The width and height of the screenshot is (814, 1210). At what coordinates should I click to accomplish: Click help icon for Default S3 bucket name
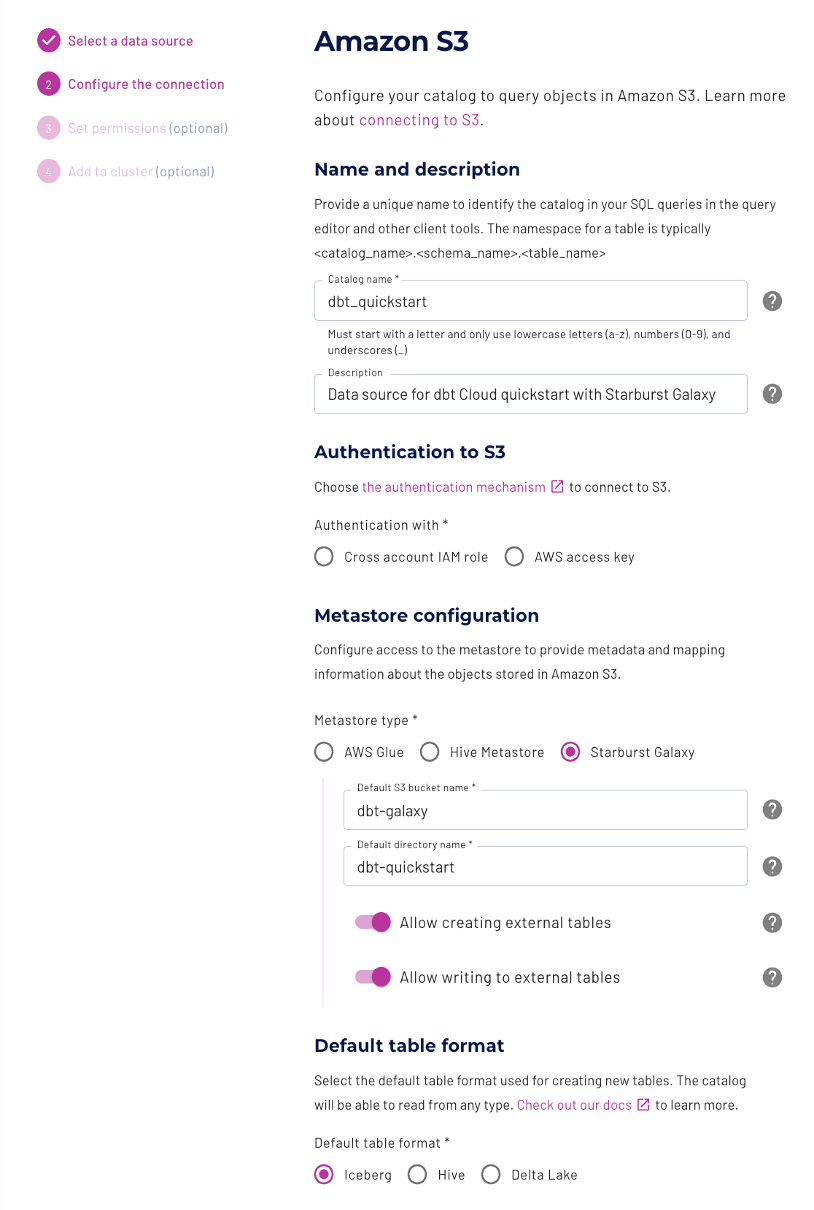[x=771, y=809]
